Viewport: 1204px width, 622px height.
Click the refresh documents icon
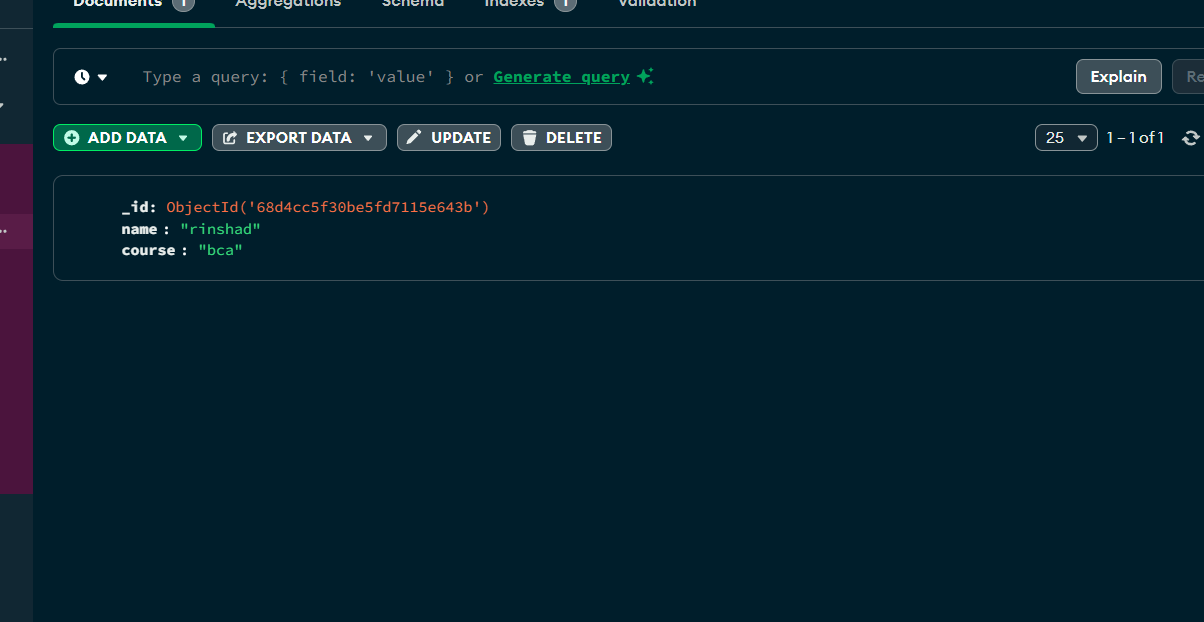(1190, 137)
